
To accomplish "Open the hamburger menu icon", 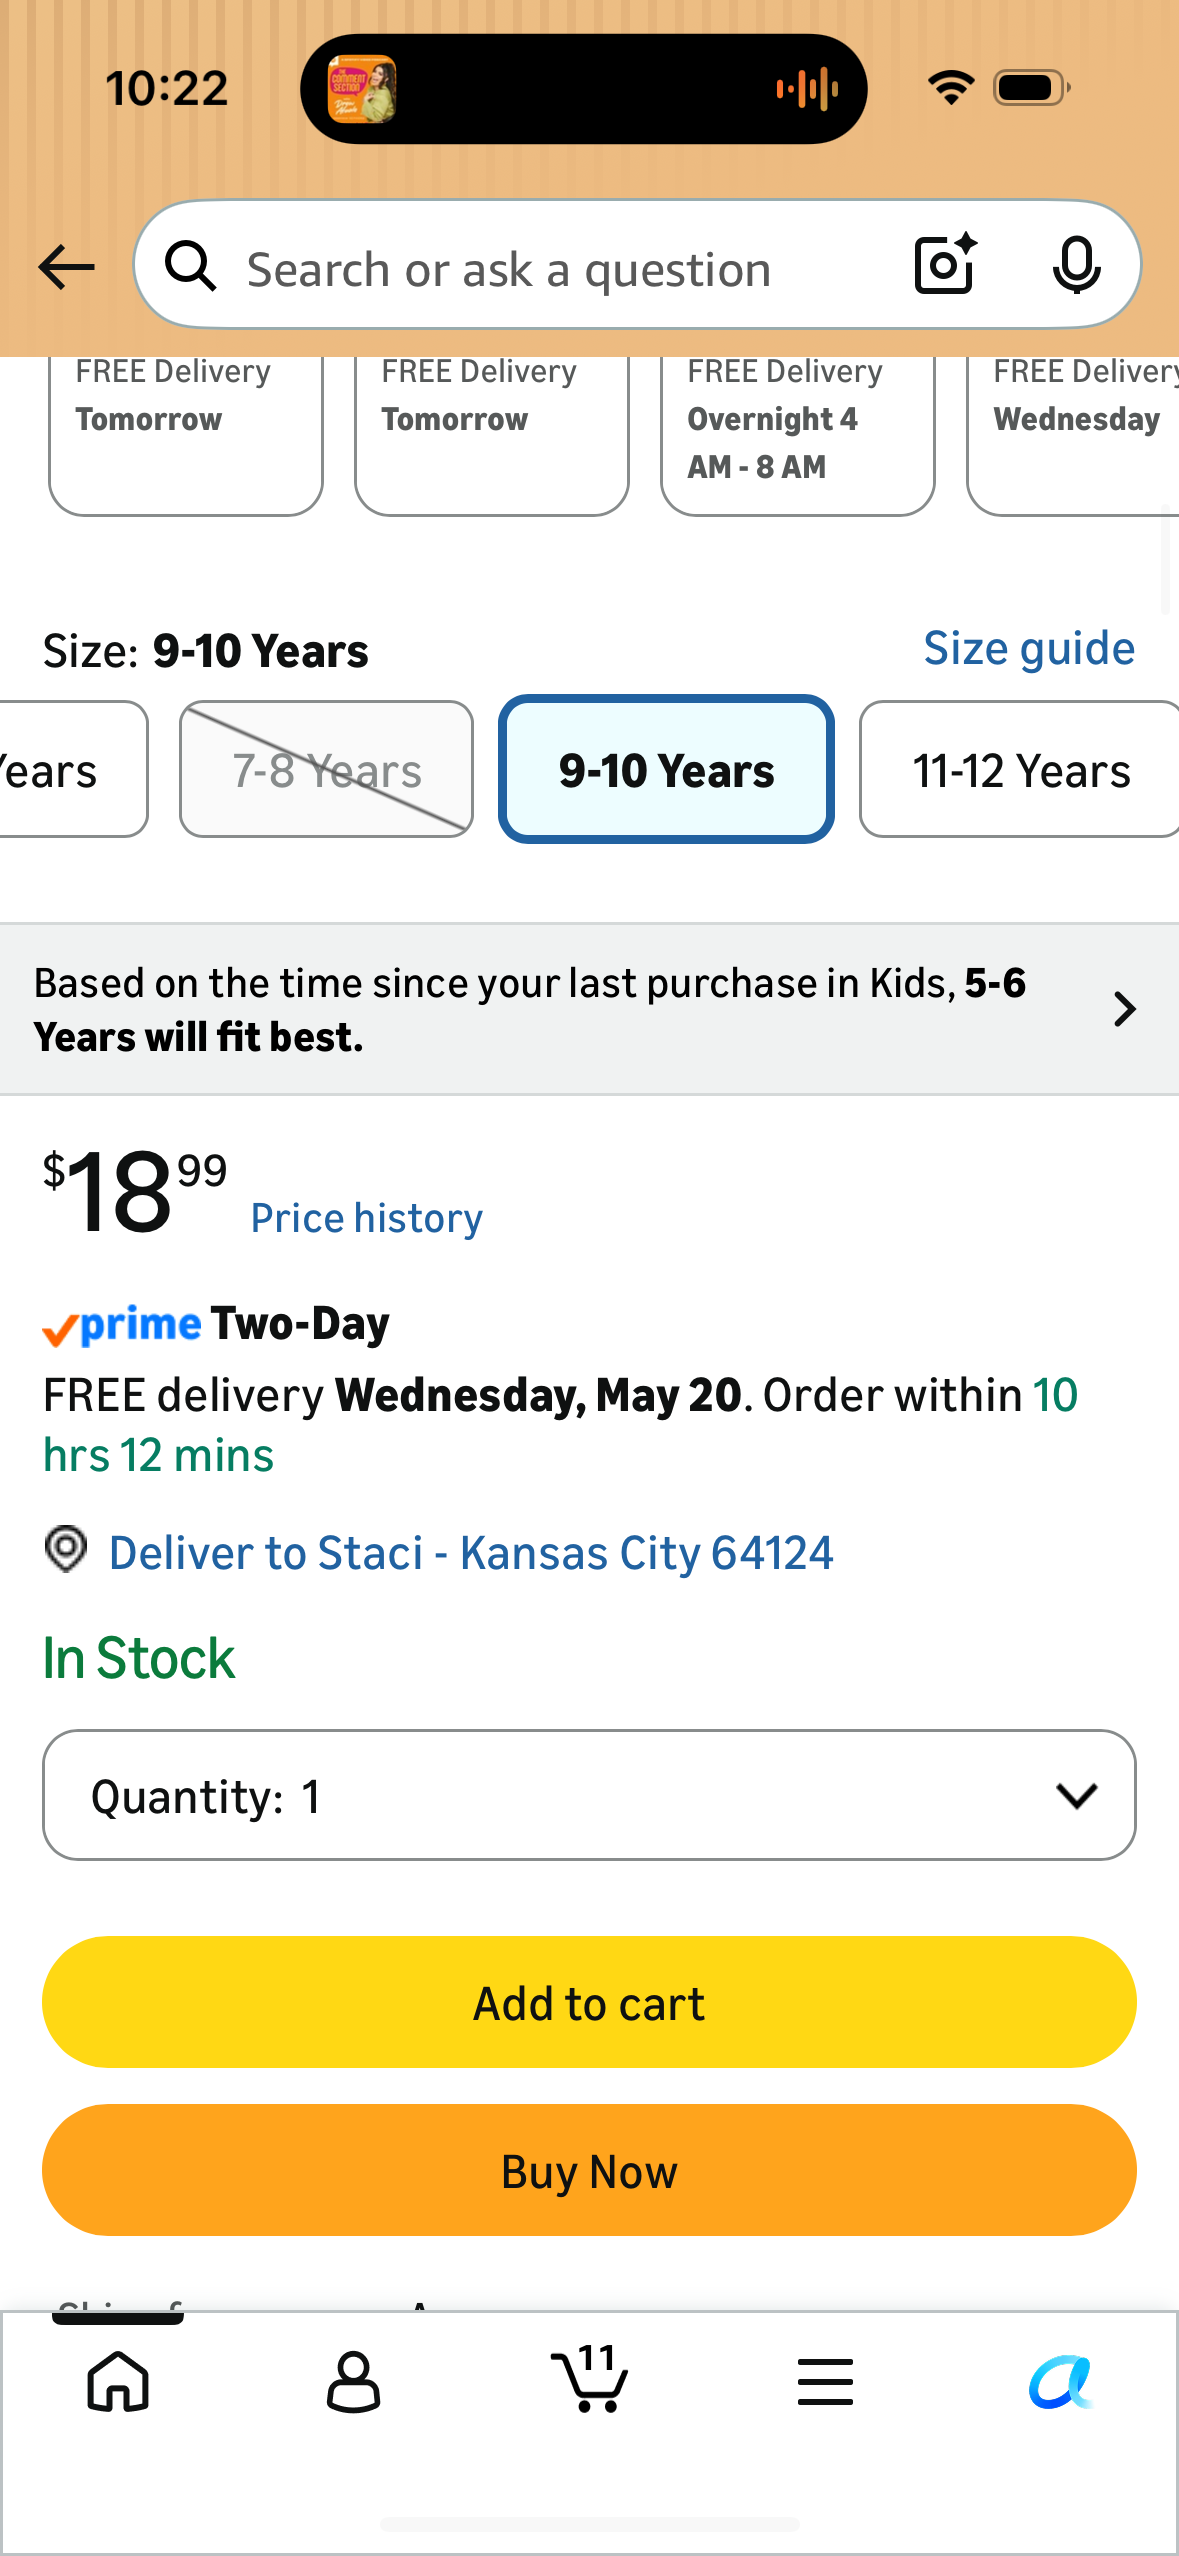I will (825, 2381).
